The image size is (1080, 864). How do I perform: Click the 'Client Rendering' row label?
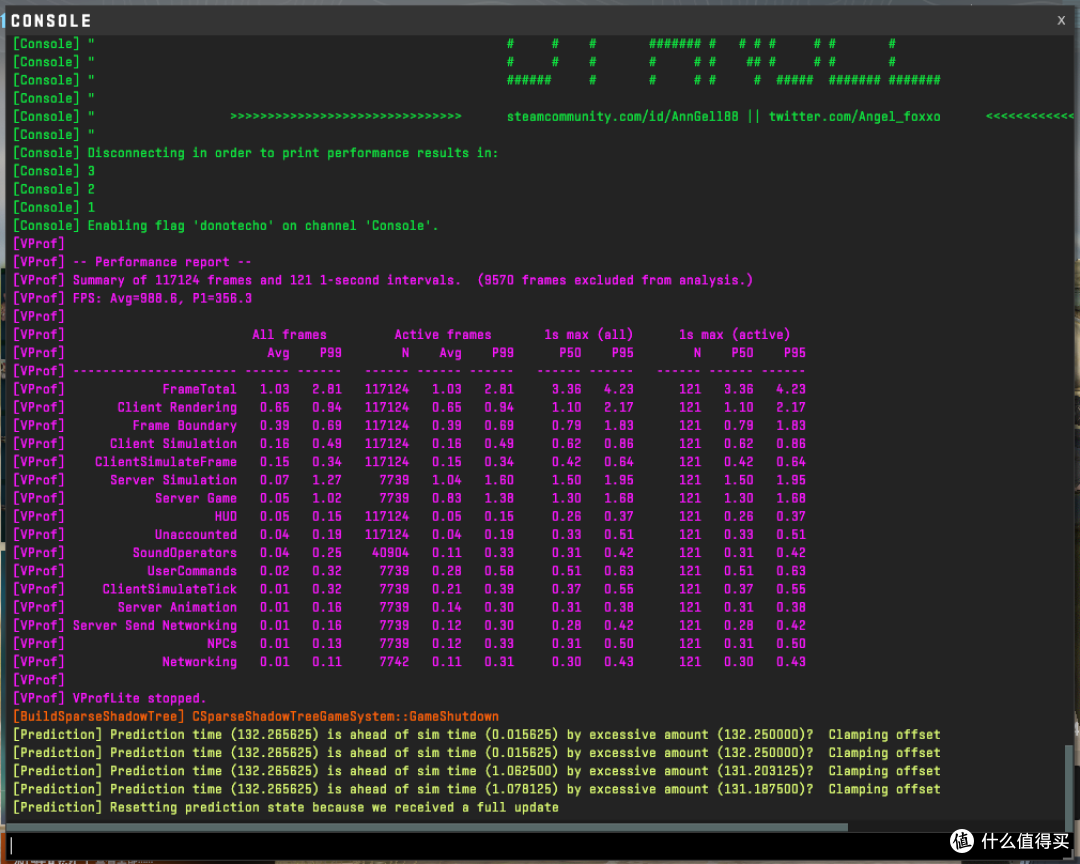coord(177,407)
